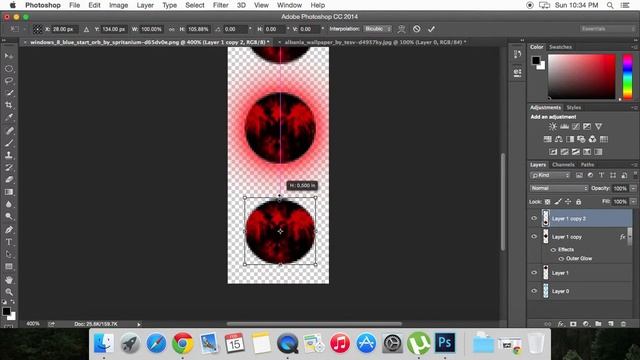This screenshot has height=360, width=640.
Task: Select the Gradient tool
Action: (9, 192)
